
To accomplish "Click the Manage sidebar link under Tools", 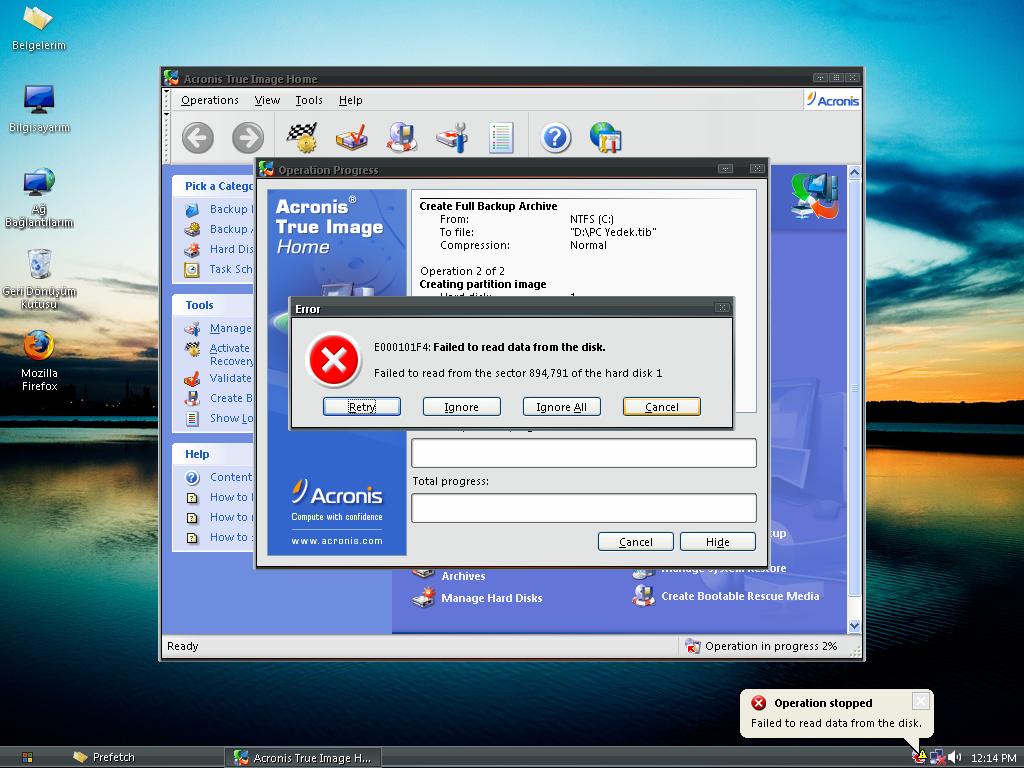I will tap(231, 328).
